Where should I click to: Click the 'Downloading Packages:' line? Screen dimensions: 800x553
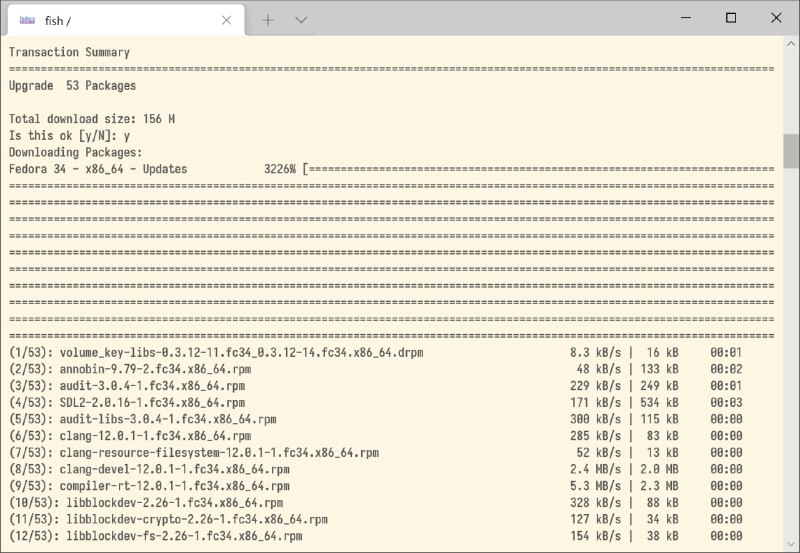point(76,153)
